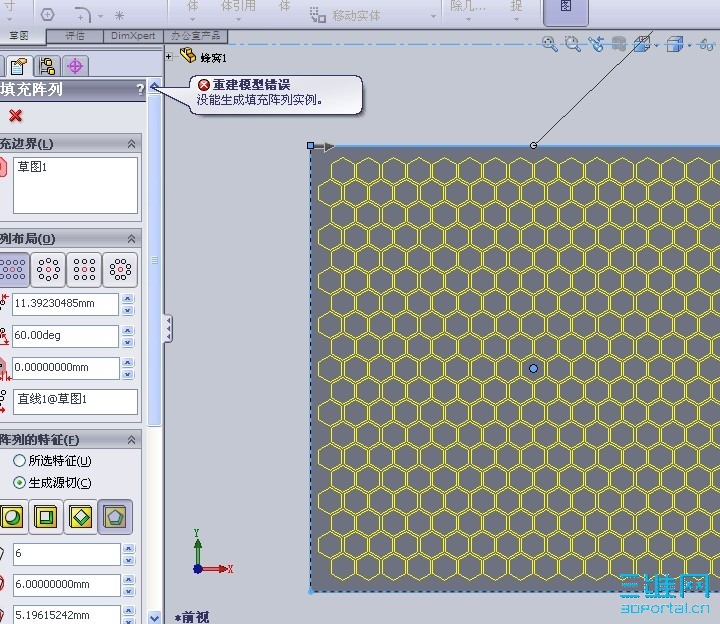This screenshot has height=624, width=720.
Task: Switch to the 办公室产品 tab
Action: coord(196,36)
